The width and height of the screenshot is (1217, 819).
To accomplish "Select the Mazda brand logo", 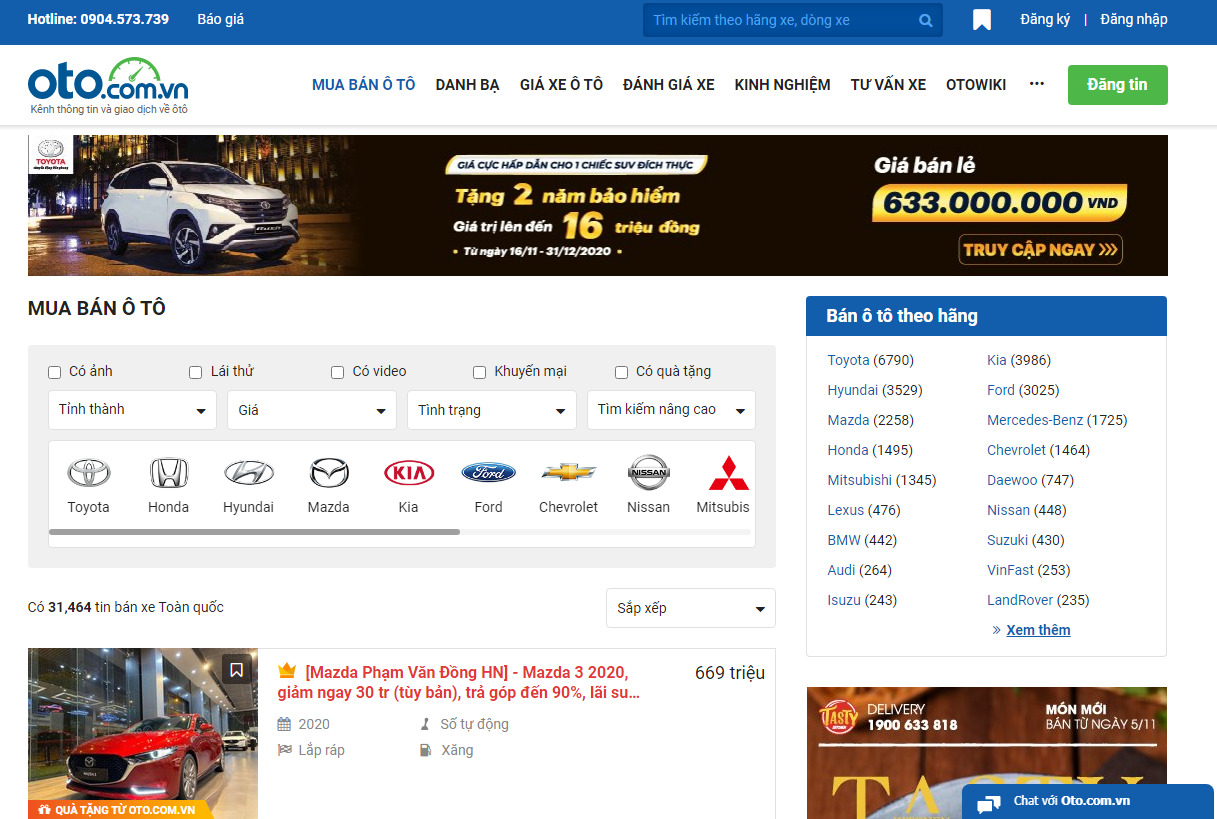I will (x=328, y=472).
